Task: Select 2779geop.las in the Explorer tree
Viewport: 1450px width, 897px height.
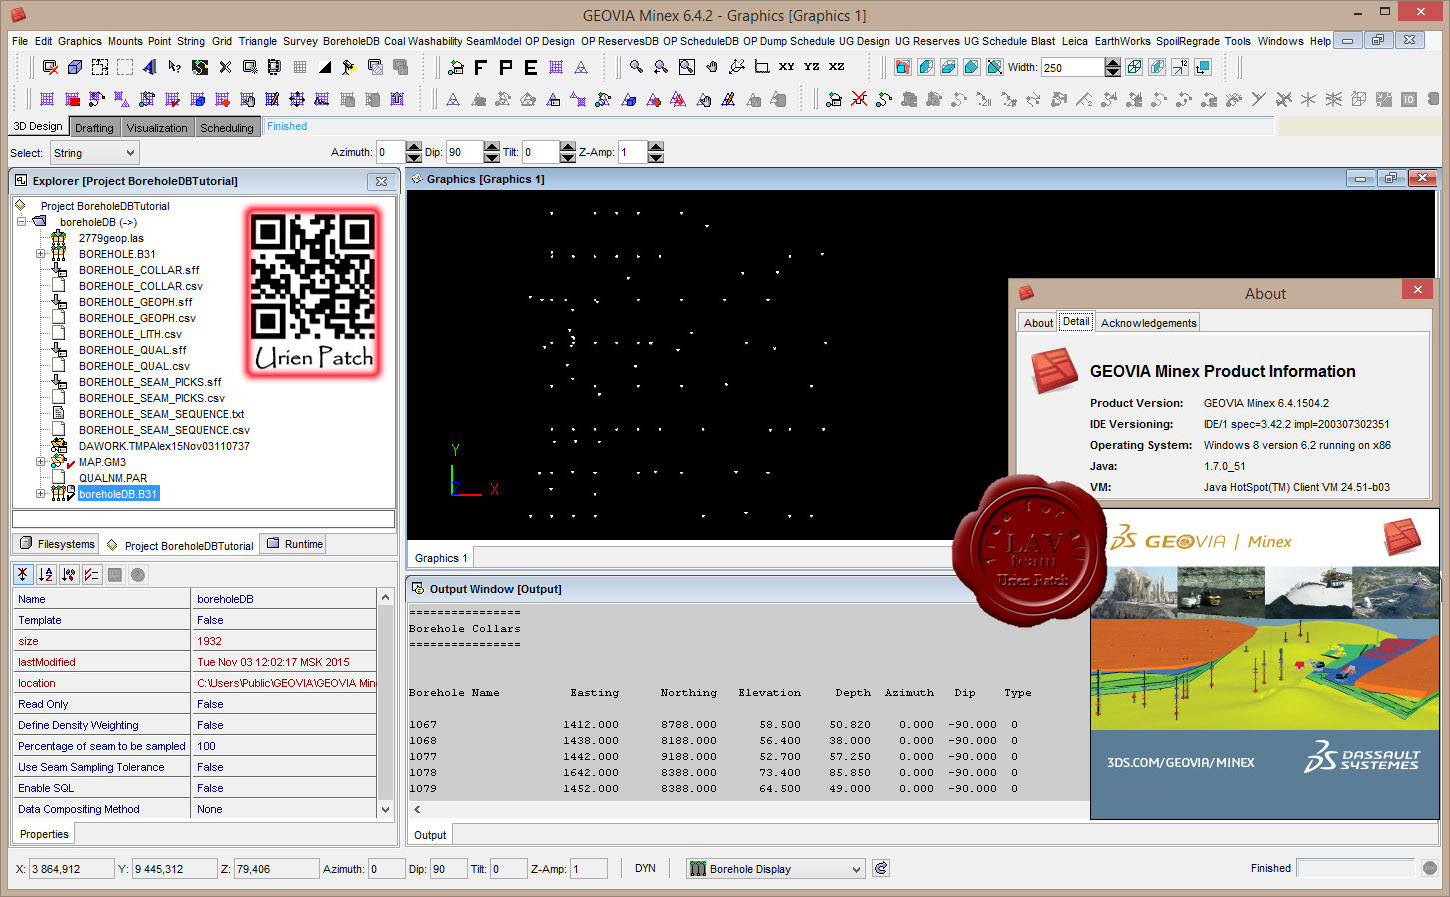Action: coord(111,238)
